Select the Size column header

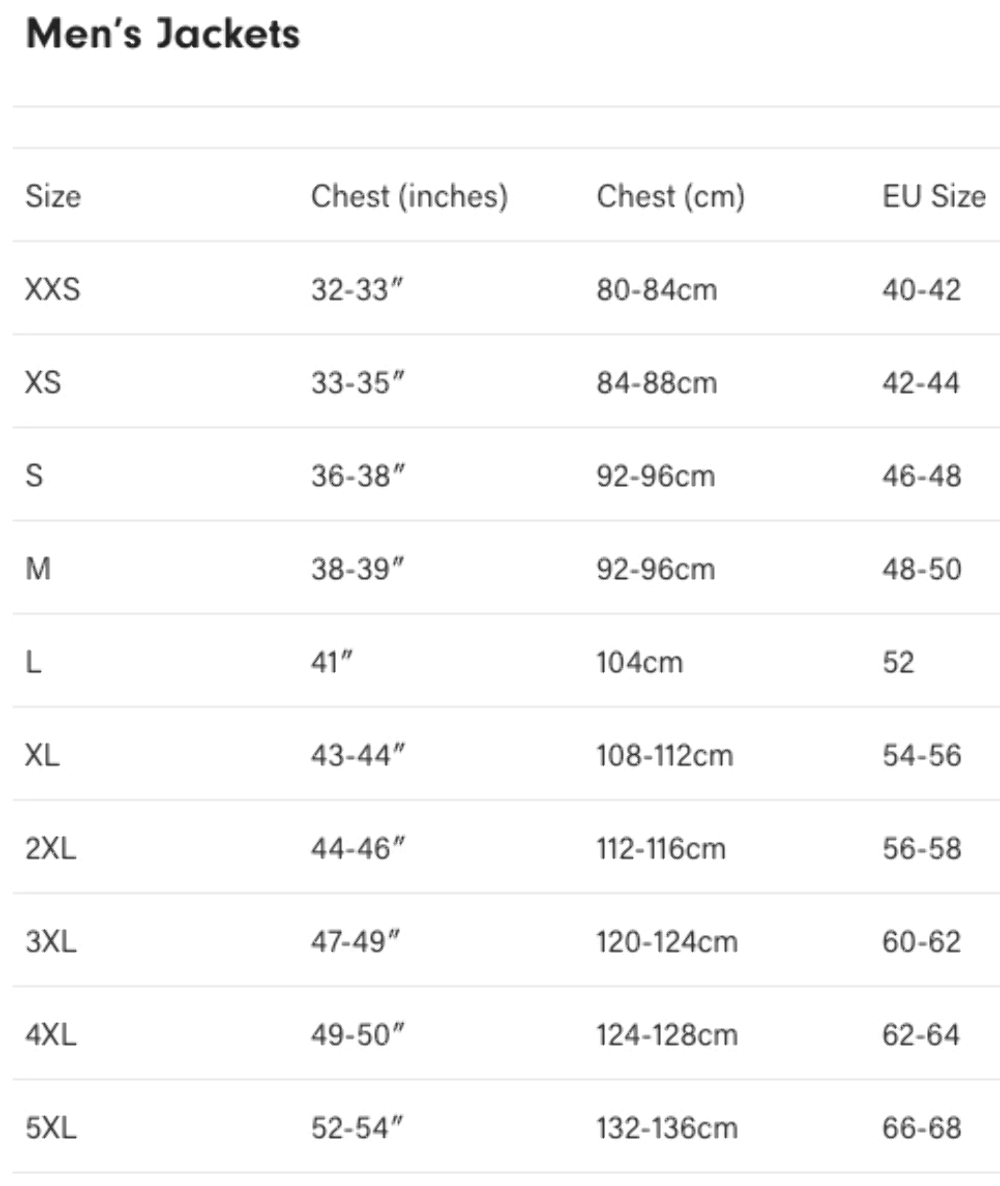point(53,197)
